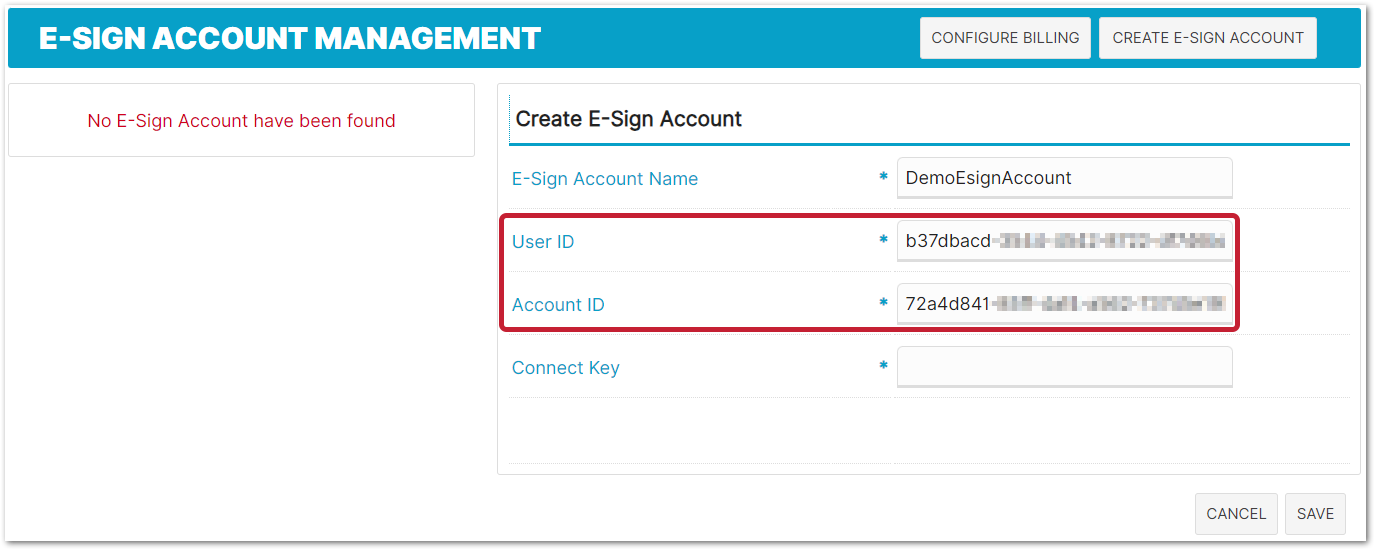This screenshot has height=550, width=1376.
Task: Open the Create E-Sign Account form
Action: 1208,38
